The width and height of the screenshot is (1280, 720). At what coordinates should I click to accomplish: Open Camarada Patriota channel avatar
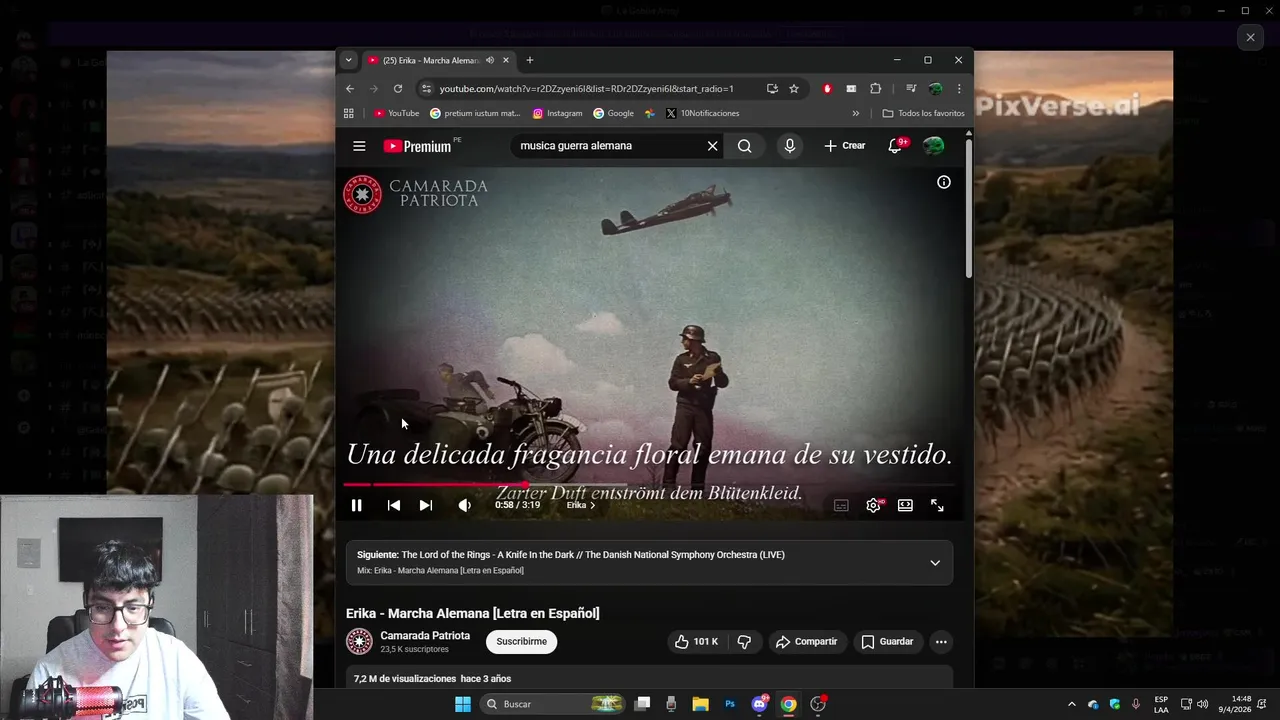point(359,642)
